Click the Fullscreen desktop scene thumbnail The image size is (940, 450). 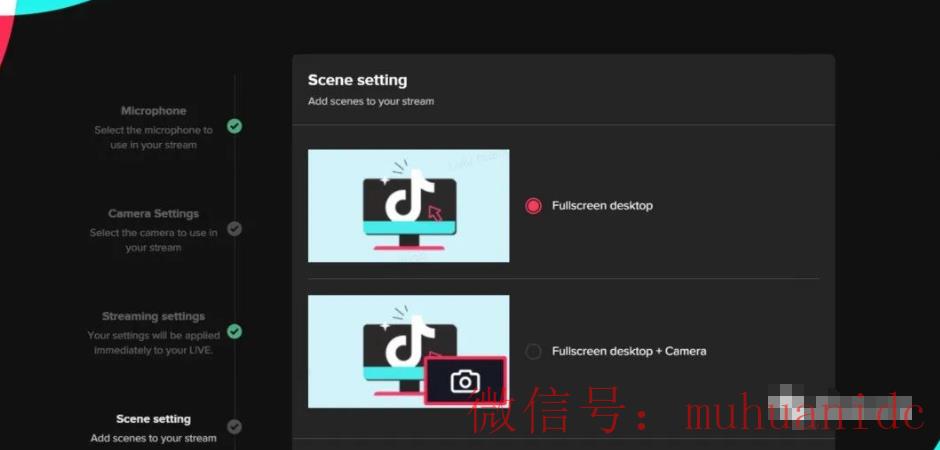tap(408, 206)
